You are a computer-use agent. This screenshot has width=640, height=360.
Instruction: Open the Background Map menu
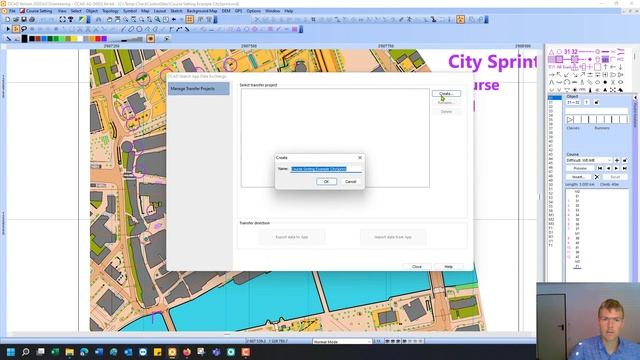(x=202, y=11)
